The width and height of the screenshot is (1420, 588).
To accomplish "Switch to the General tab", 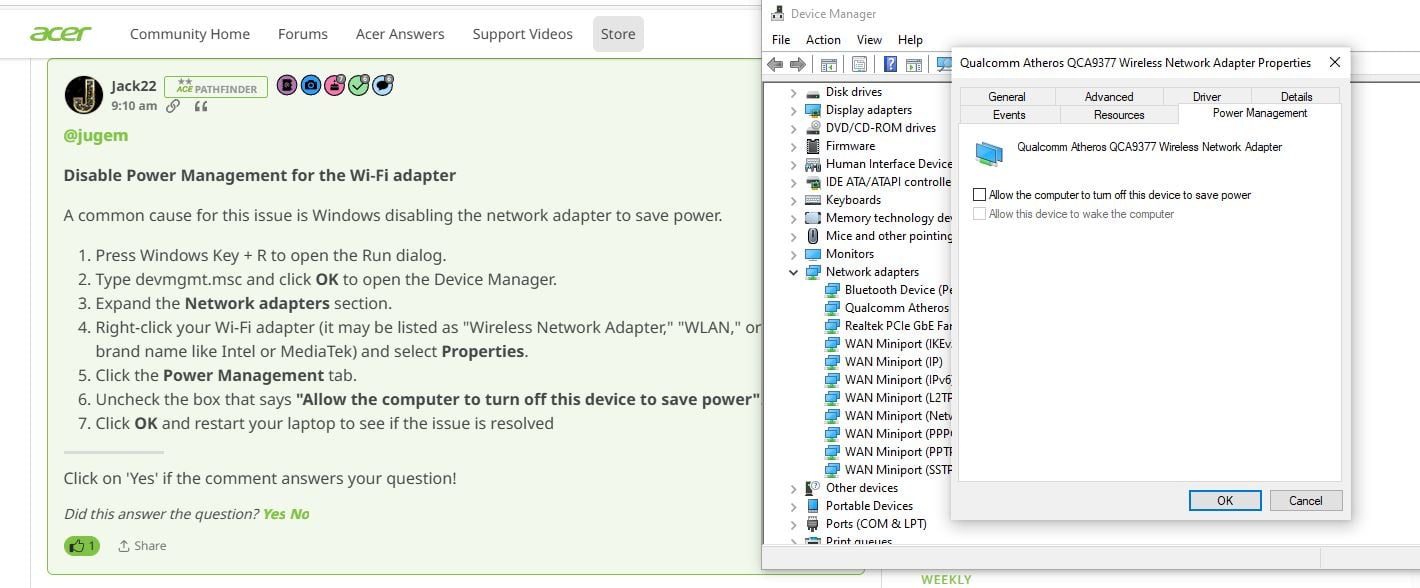I will tap(1007, 97).
